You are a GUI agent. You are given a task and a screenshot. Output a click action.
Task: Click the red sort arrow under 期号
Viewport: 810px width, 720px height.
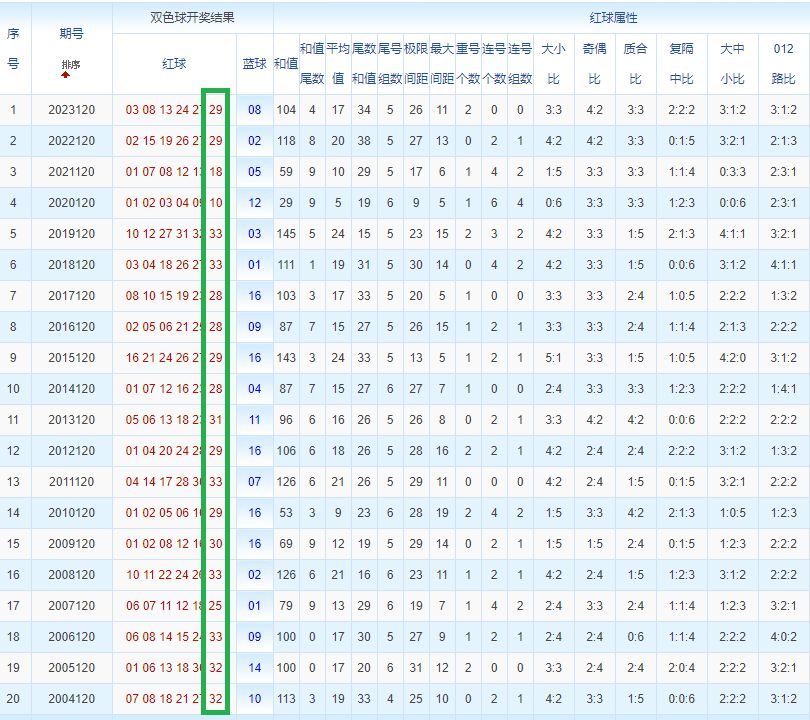point(66,75)
